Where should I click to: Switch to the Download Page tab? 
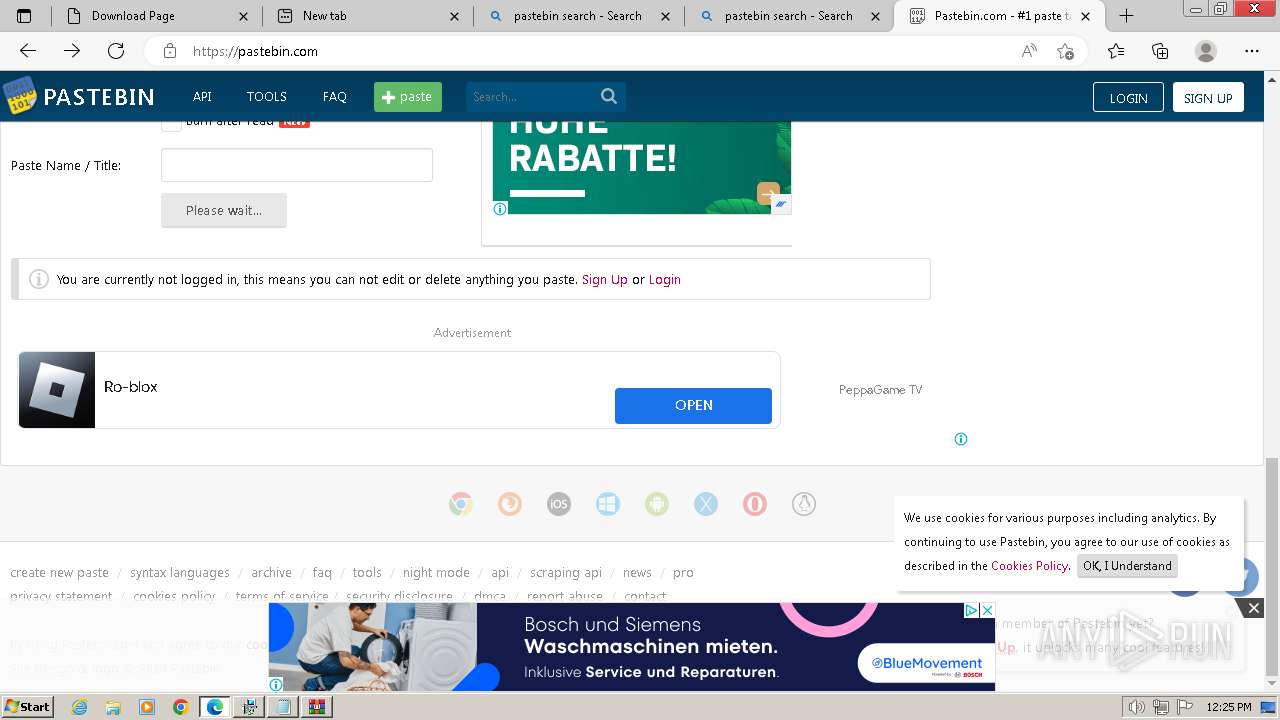click(155, 16)
